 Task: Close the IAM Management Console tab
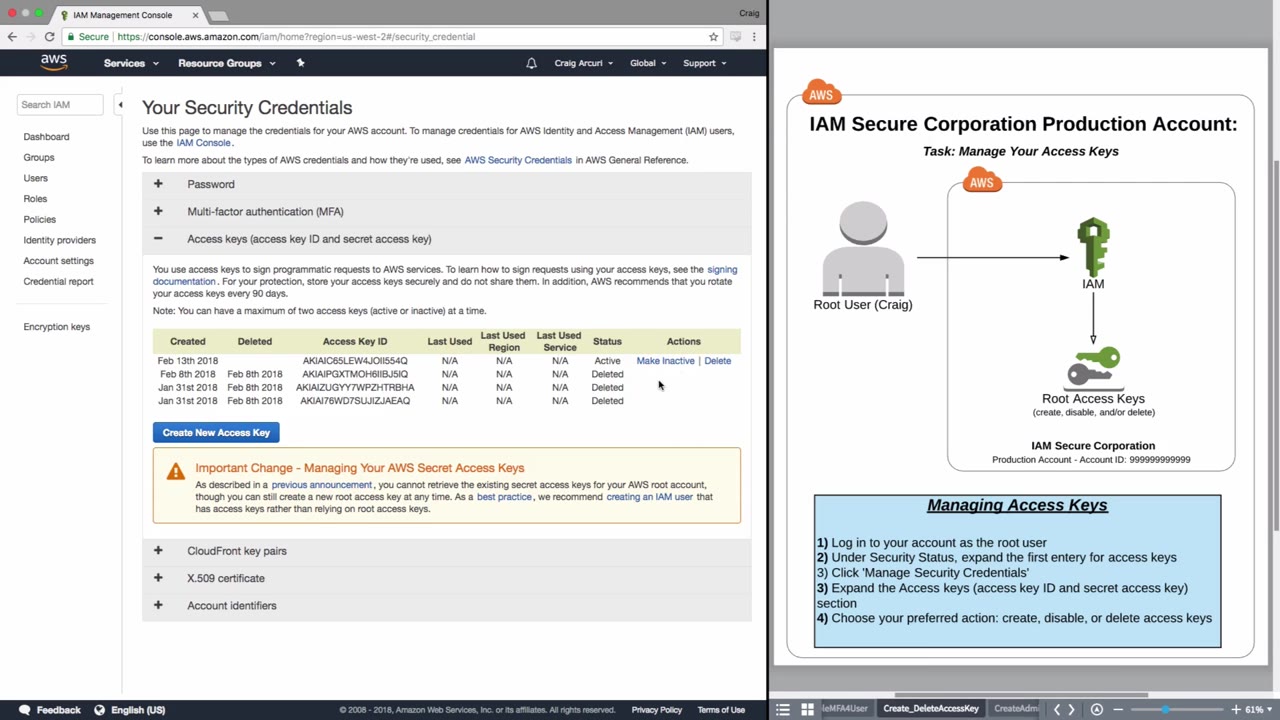point(195,15)
